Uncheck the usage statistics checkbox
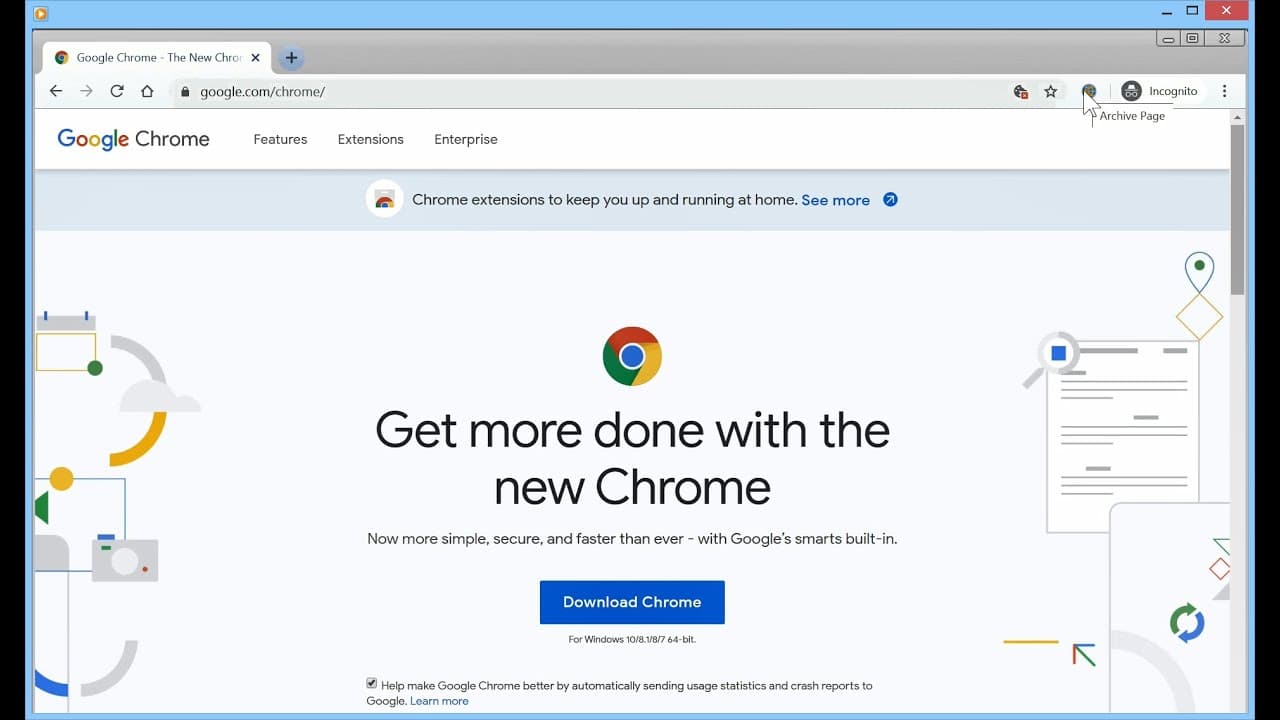The height and width of the screenshot is (720, 1280). tap(372, 683)
